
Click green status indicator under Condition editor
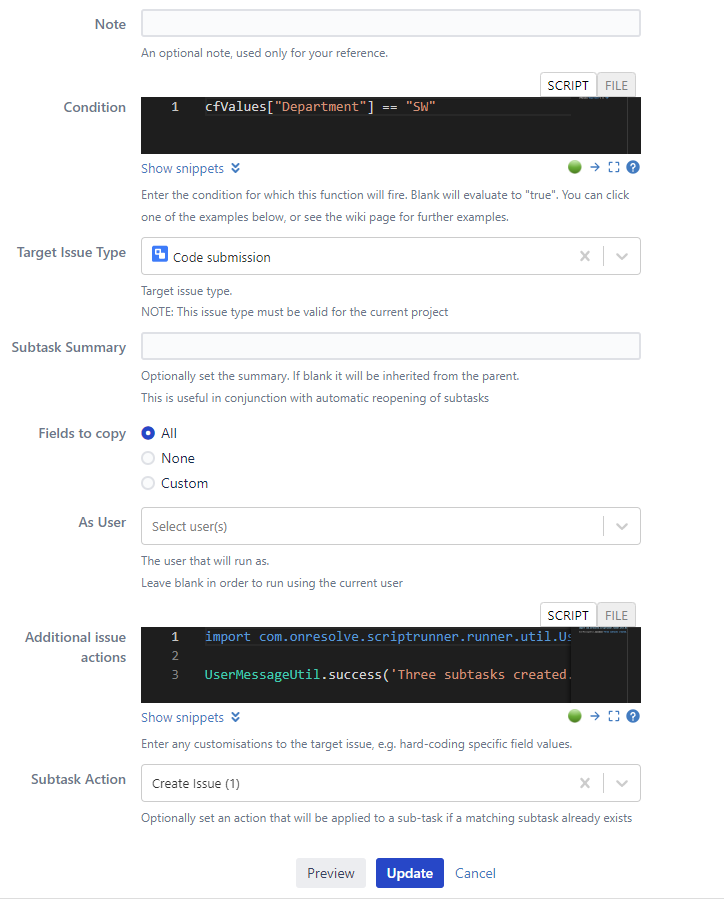tap(574, 167)
